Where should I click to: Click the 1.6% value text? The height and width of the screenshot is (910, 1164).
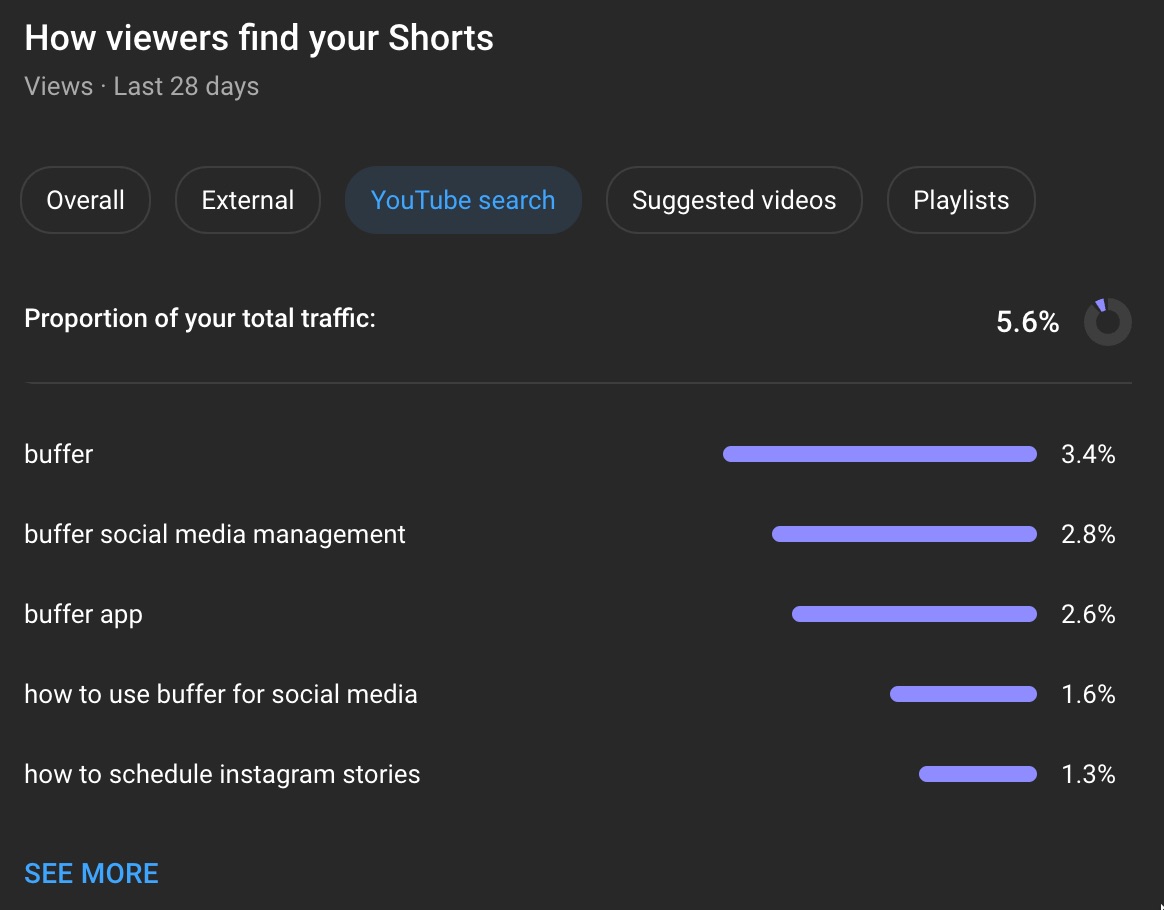coord(1088,694)
